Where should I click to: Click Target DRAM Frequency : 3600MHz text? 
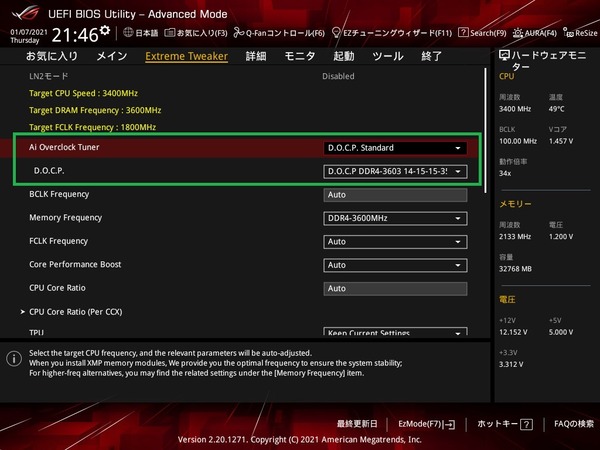coord(95,110)
